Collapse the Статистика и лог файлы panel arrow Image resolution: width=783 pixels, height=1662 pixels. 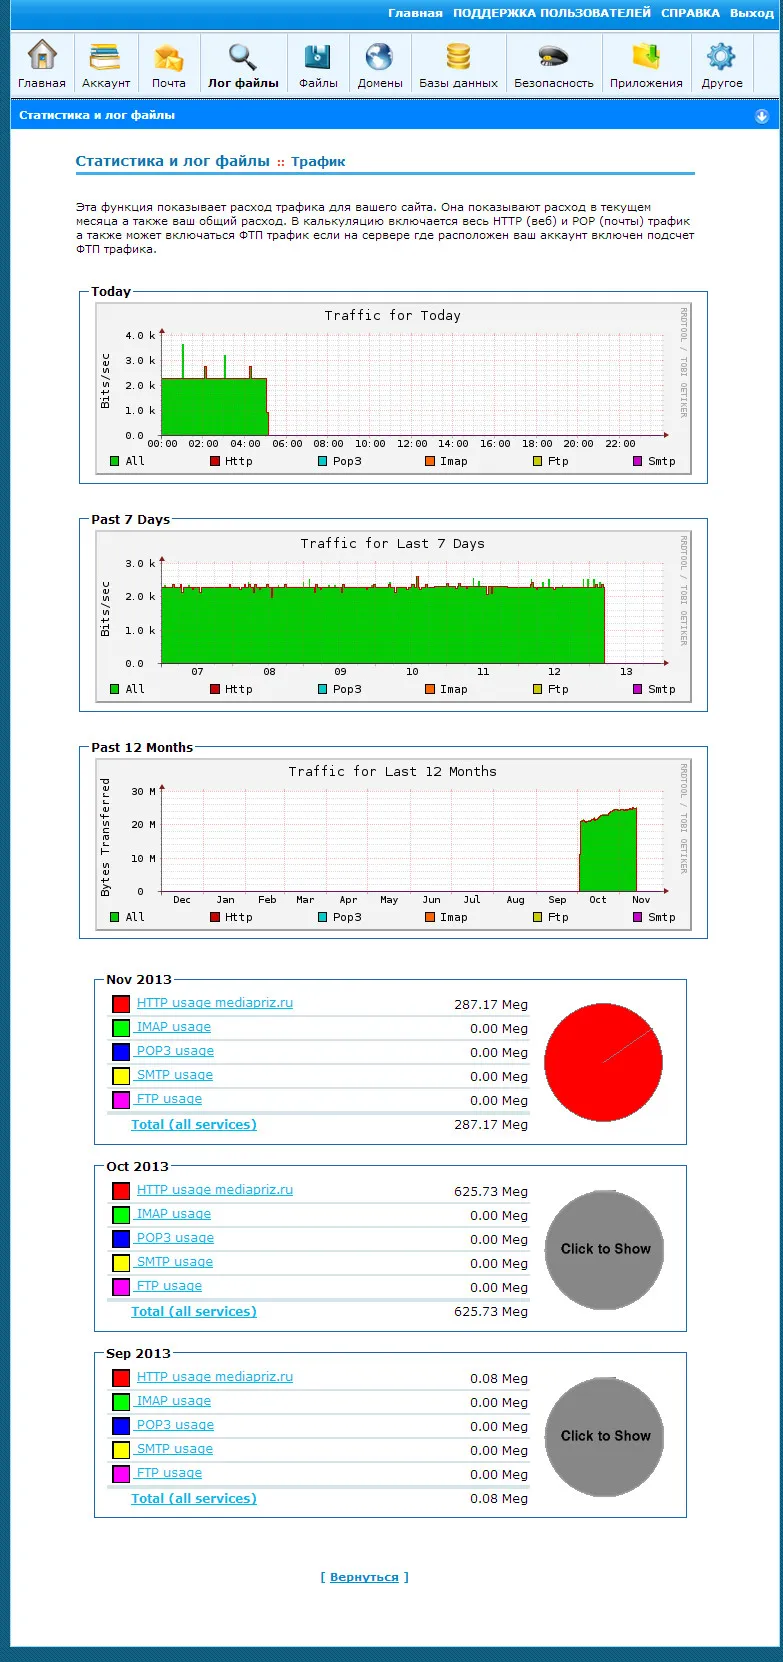click(761, 116)
